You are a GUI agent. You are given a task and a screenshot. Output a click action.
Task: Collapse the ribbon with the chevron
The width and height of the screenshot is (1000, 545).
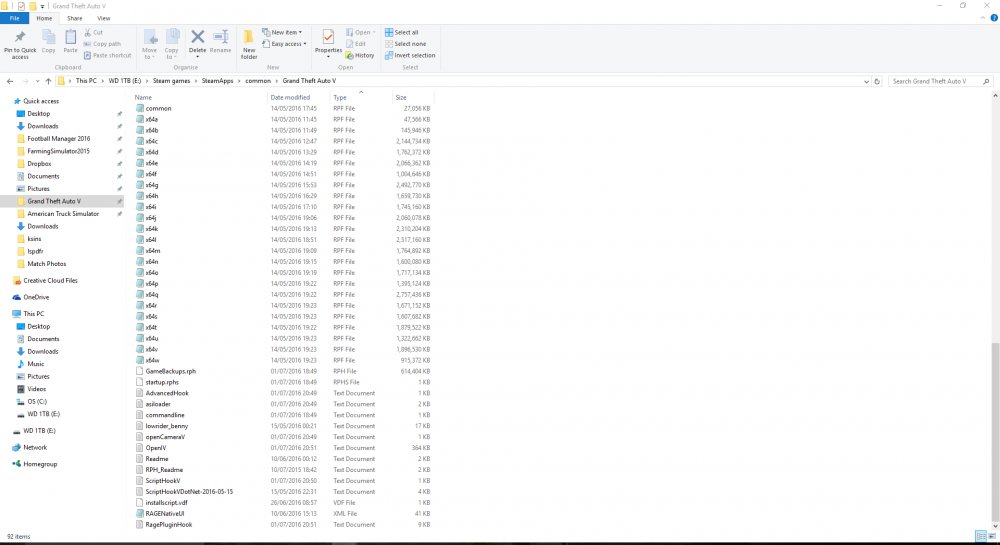[x=983, y=18]
